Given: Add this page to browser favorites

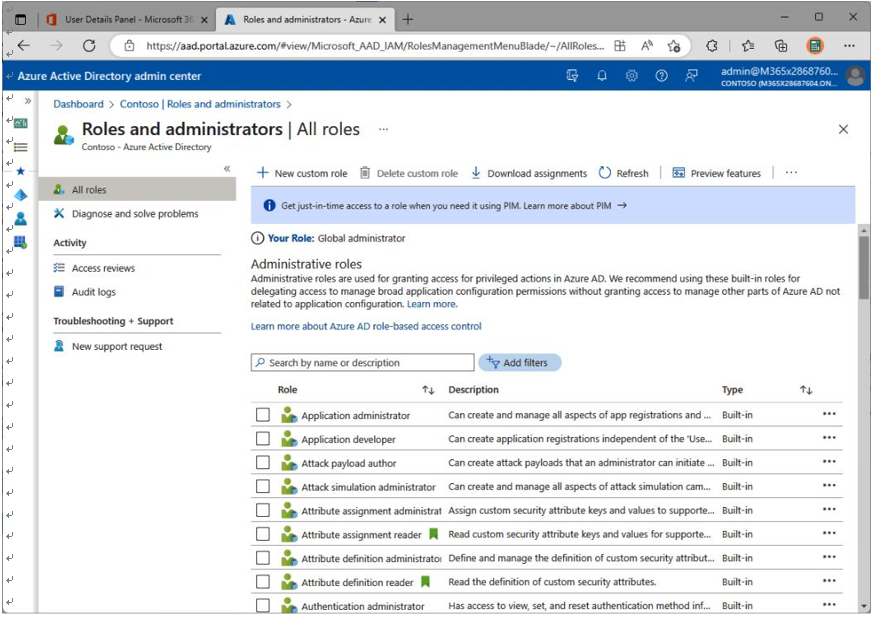Looking at the screenshot, I should (x=674, y=46).
